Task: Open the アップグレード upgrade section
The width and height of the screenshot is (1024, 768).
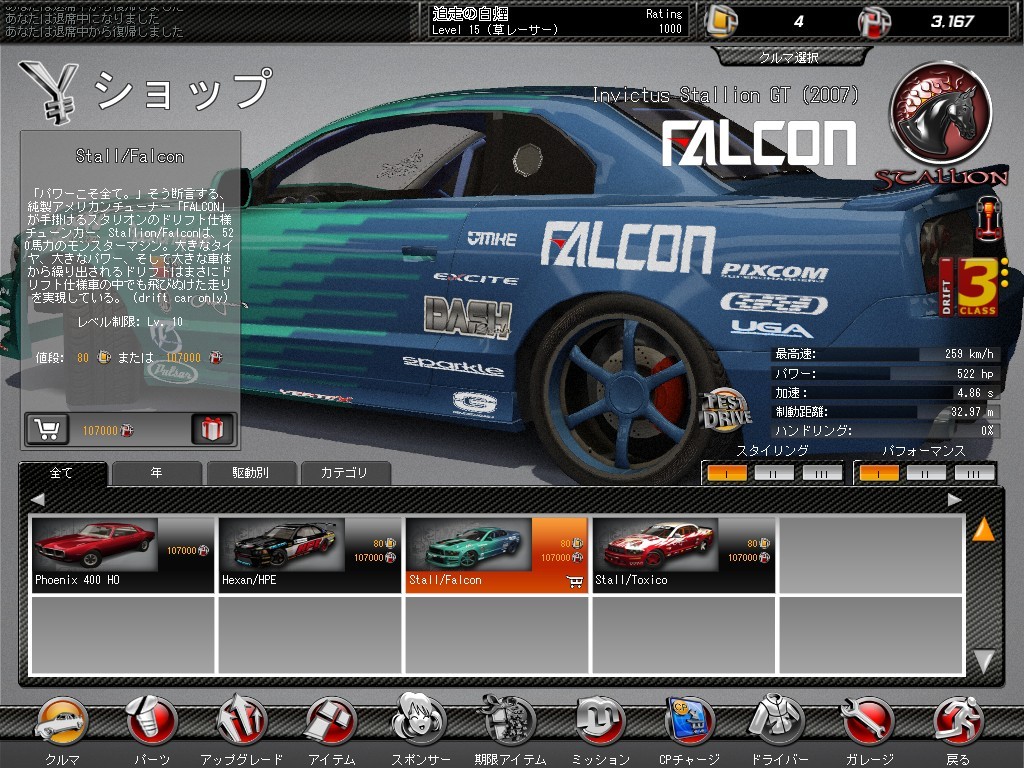Action: coord(242,722)
